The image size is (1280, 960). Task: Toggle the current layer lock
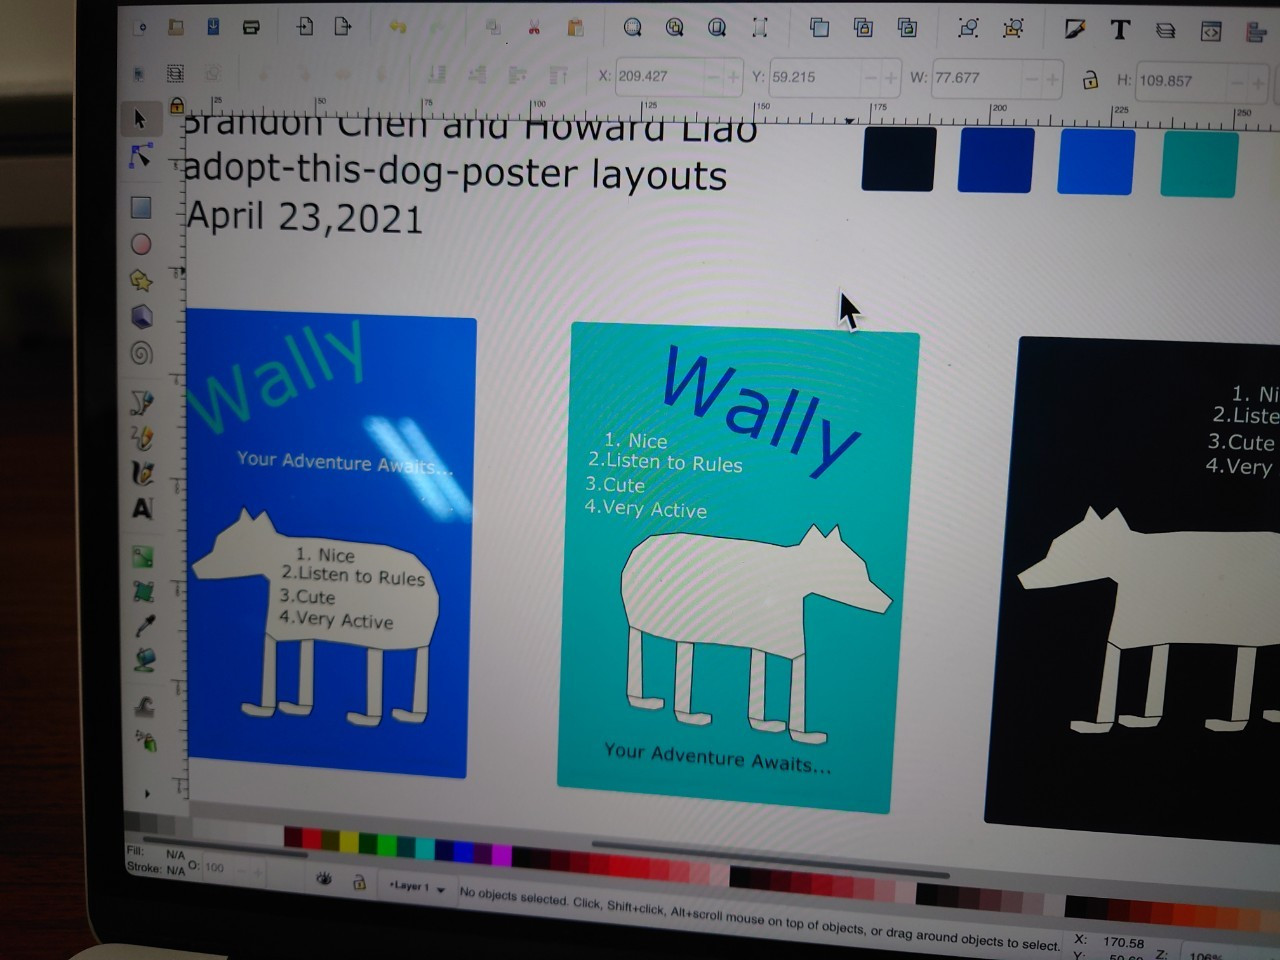pos(358,881)
